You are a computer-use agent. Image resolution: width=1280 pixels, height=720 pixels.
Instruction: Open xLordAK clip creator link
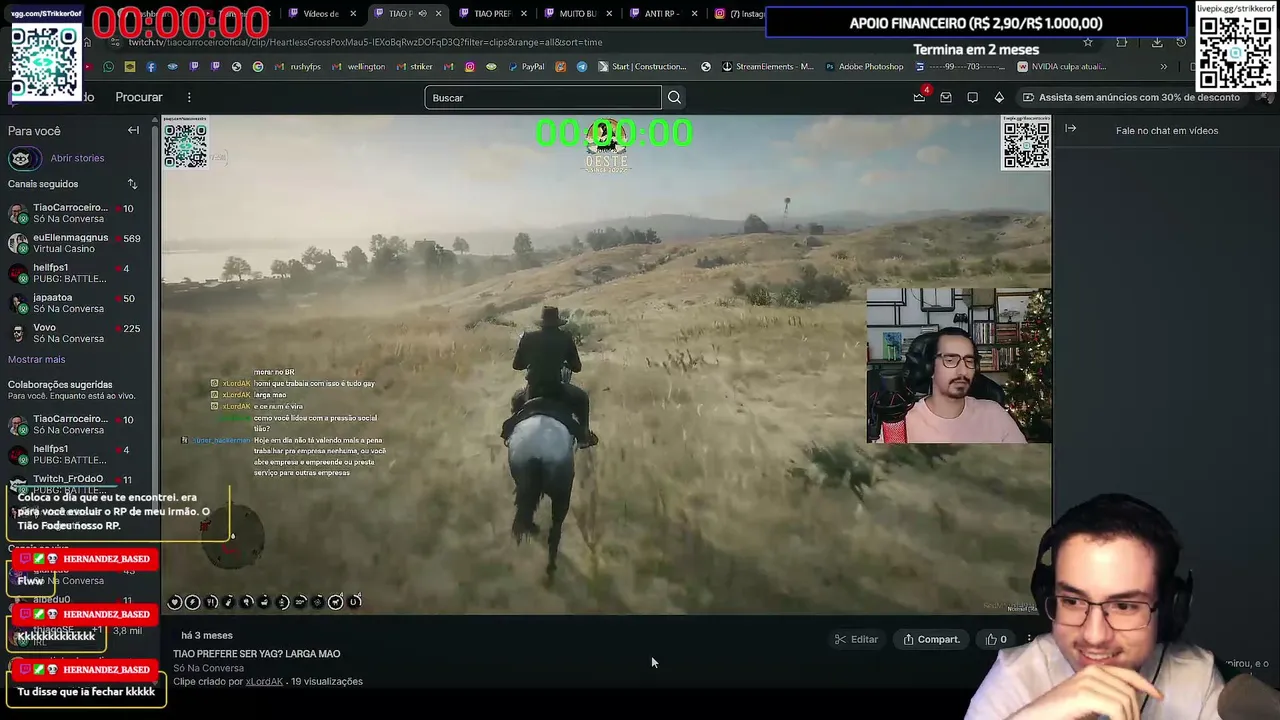click(264, 682)
